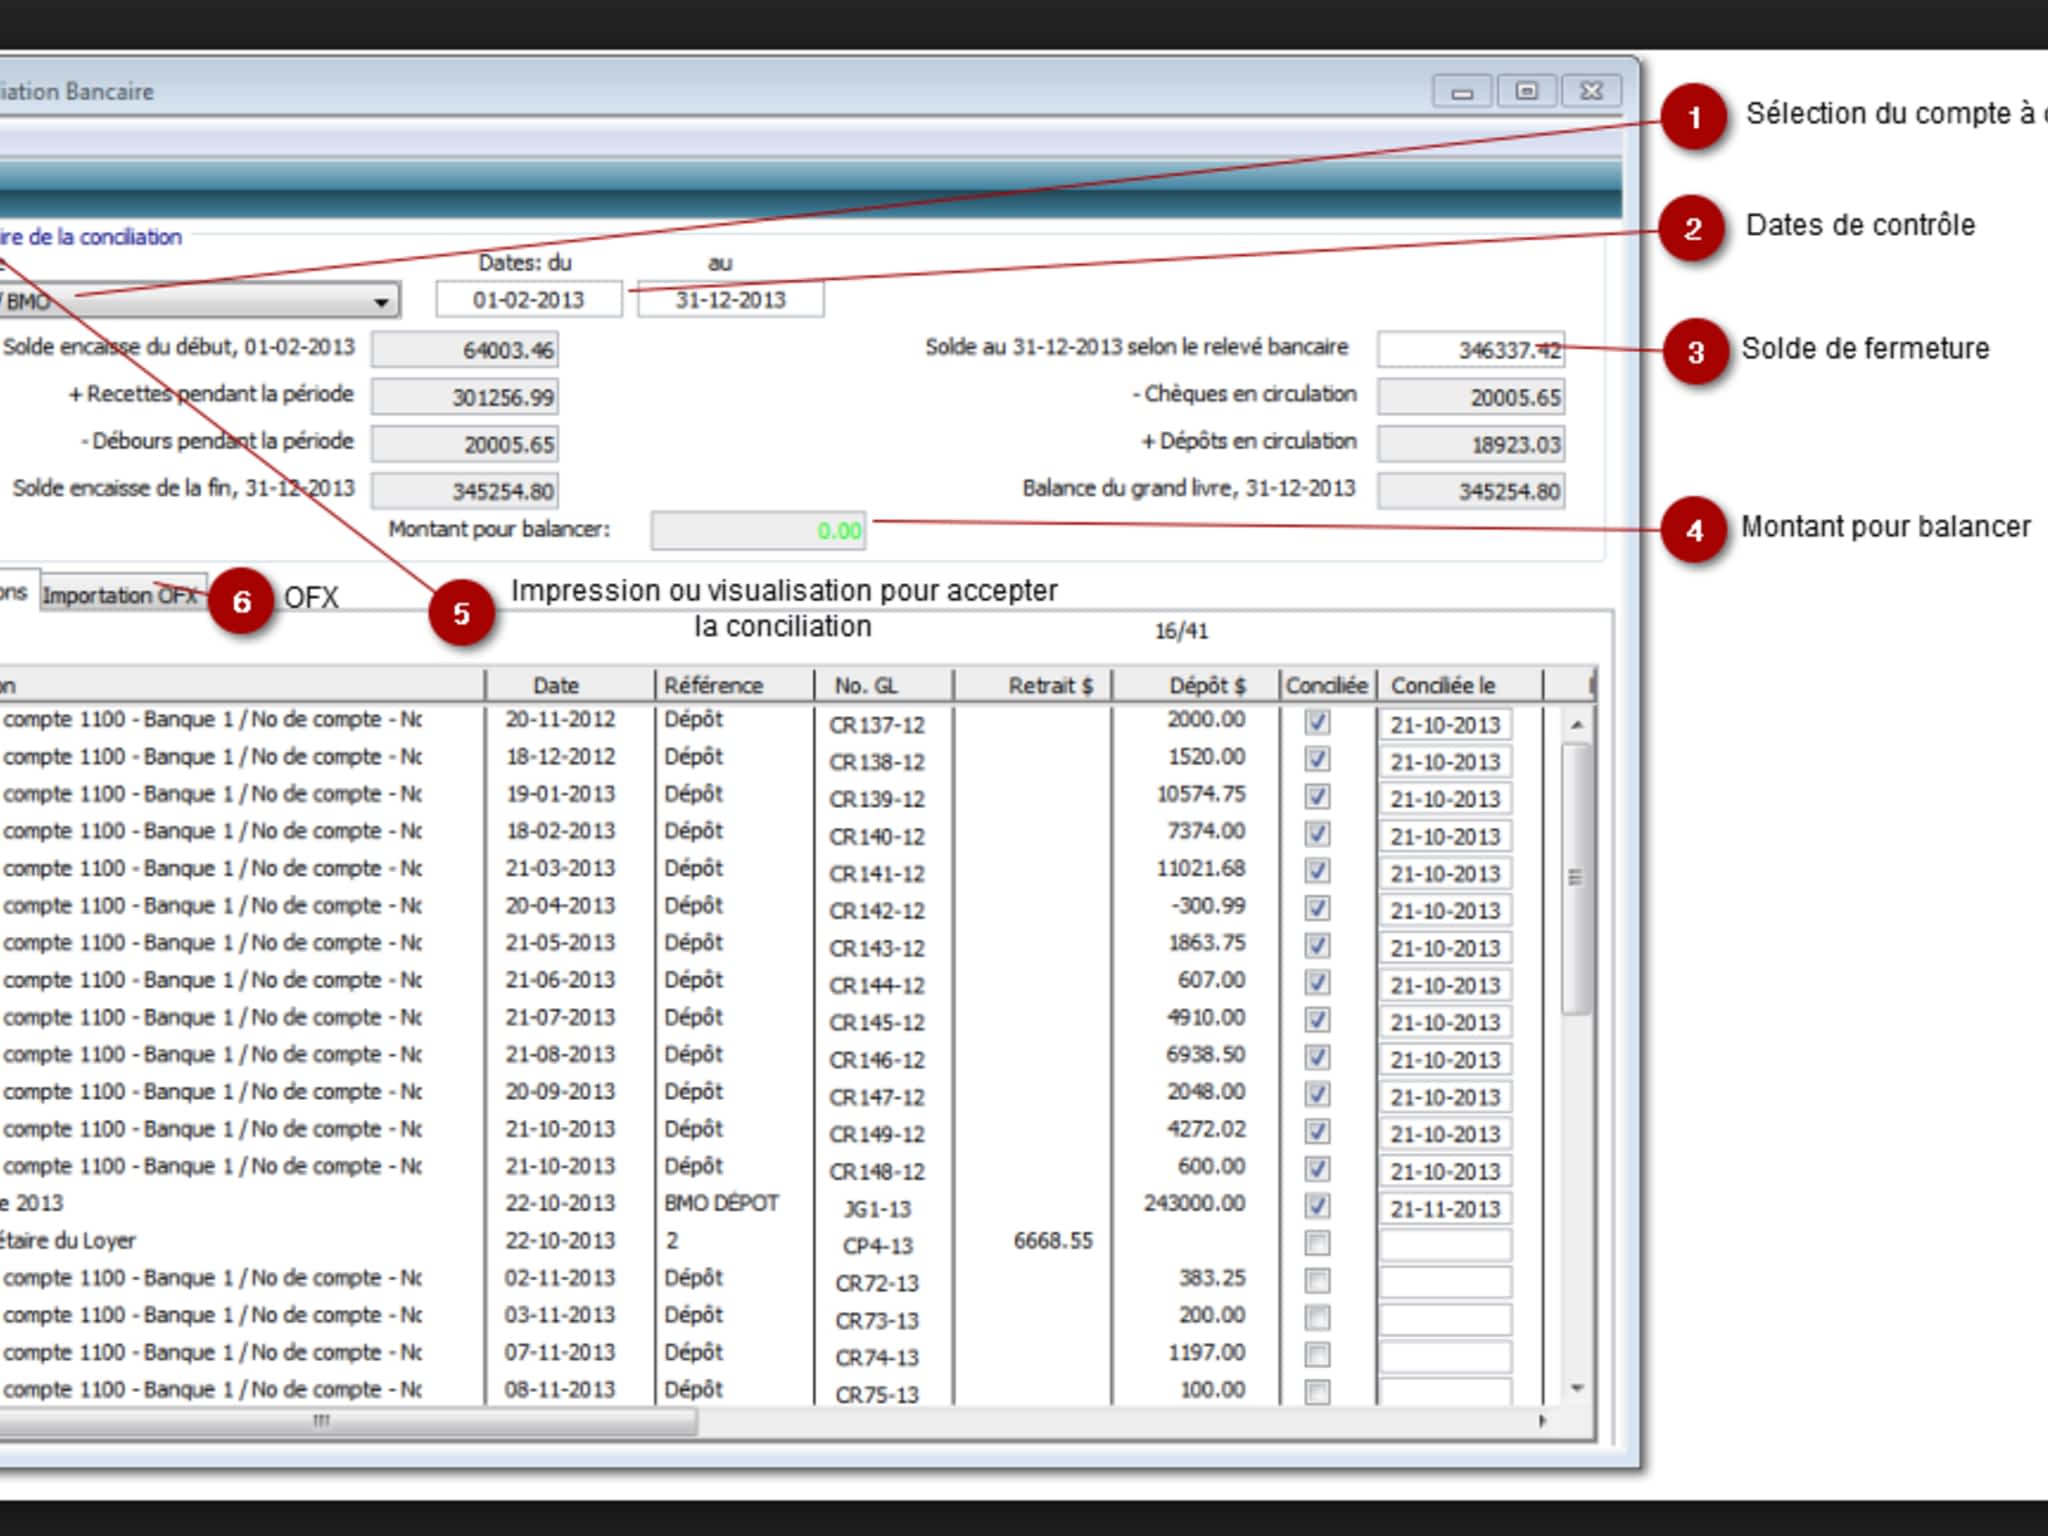Viewport: 2048px width, 1536px height.
Task: Sort by the Référence column header
Action: [734, 685]
